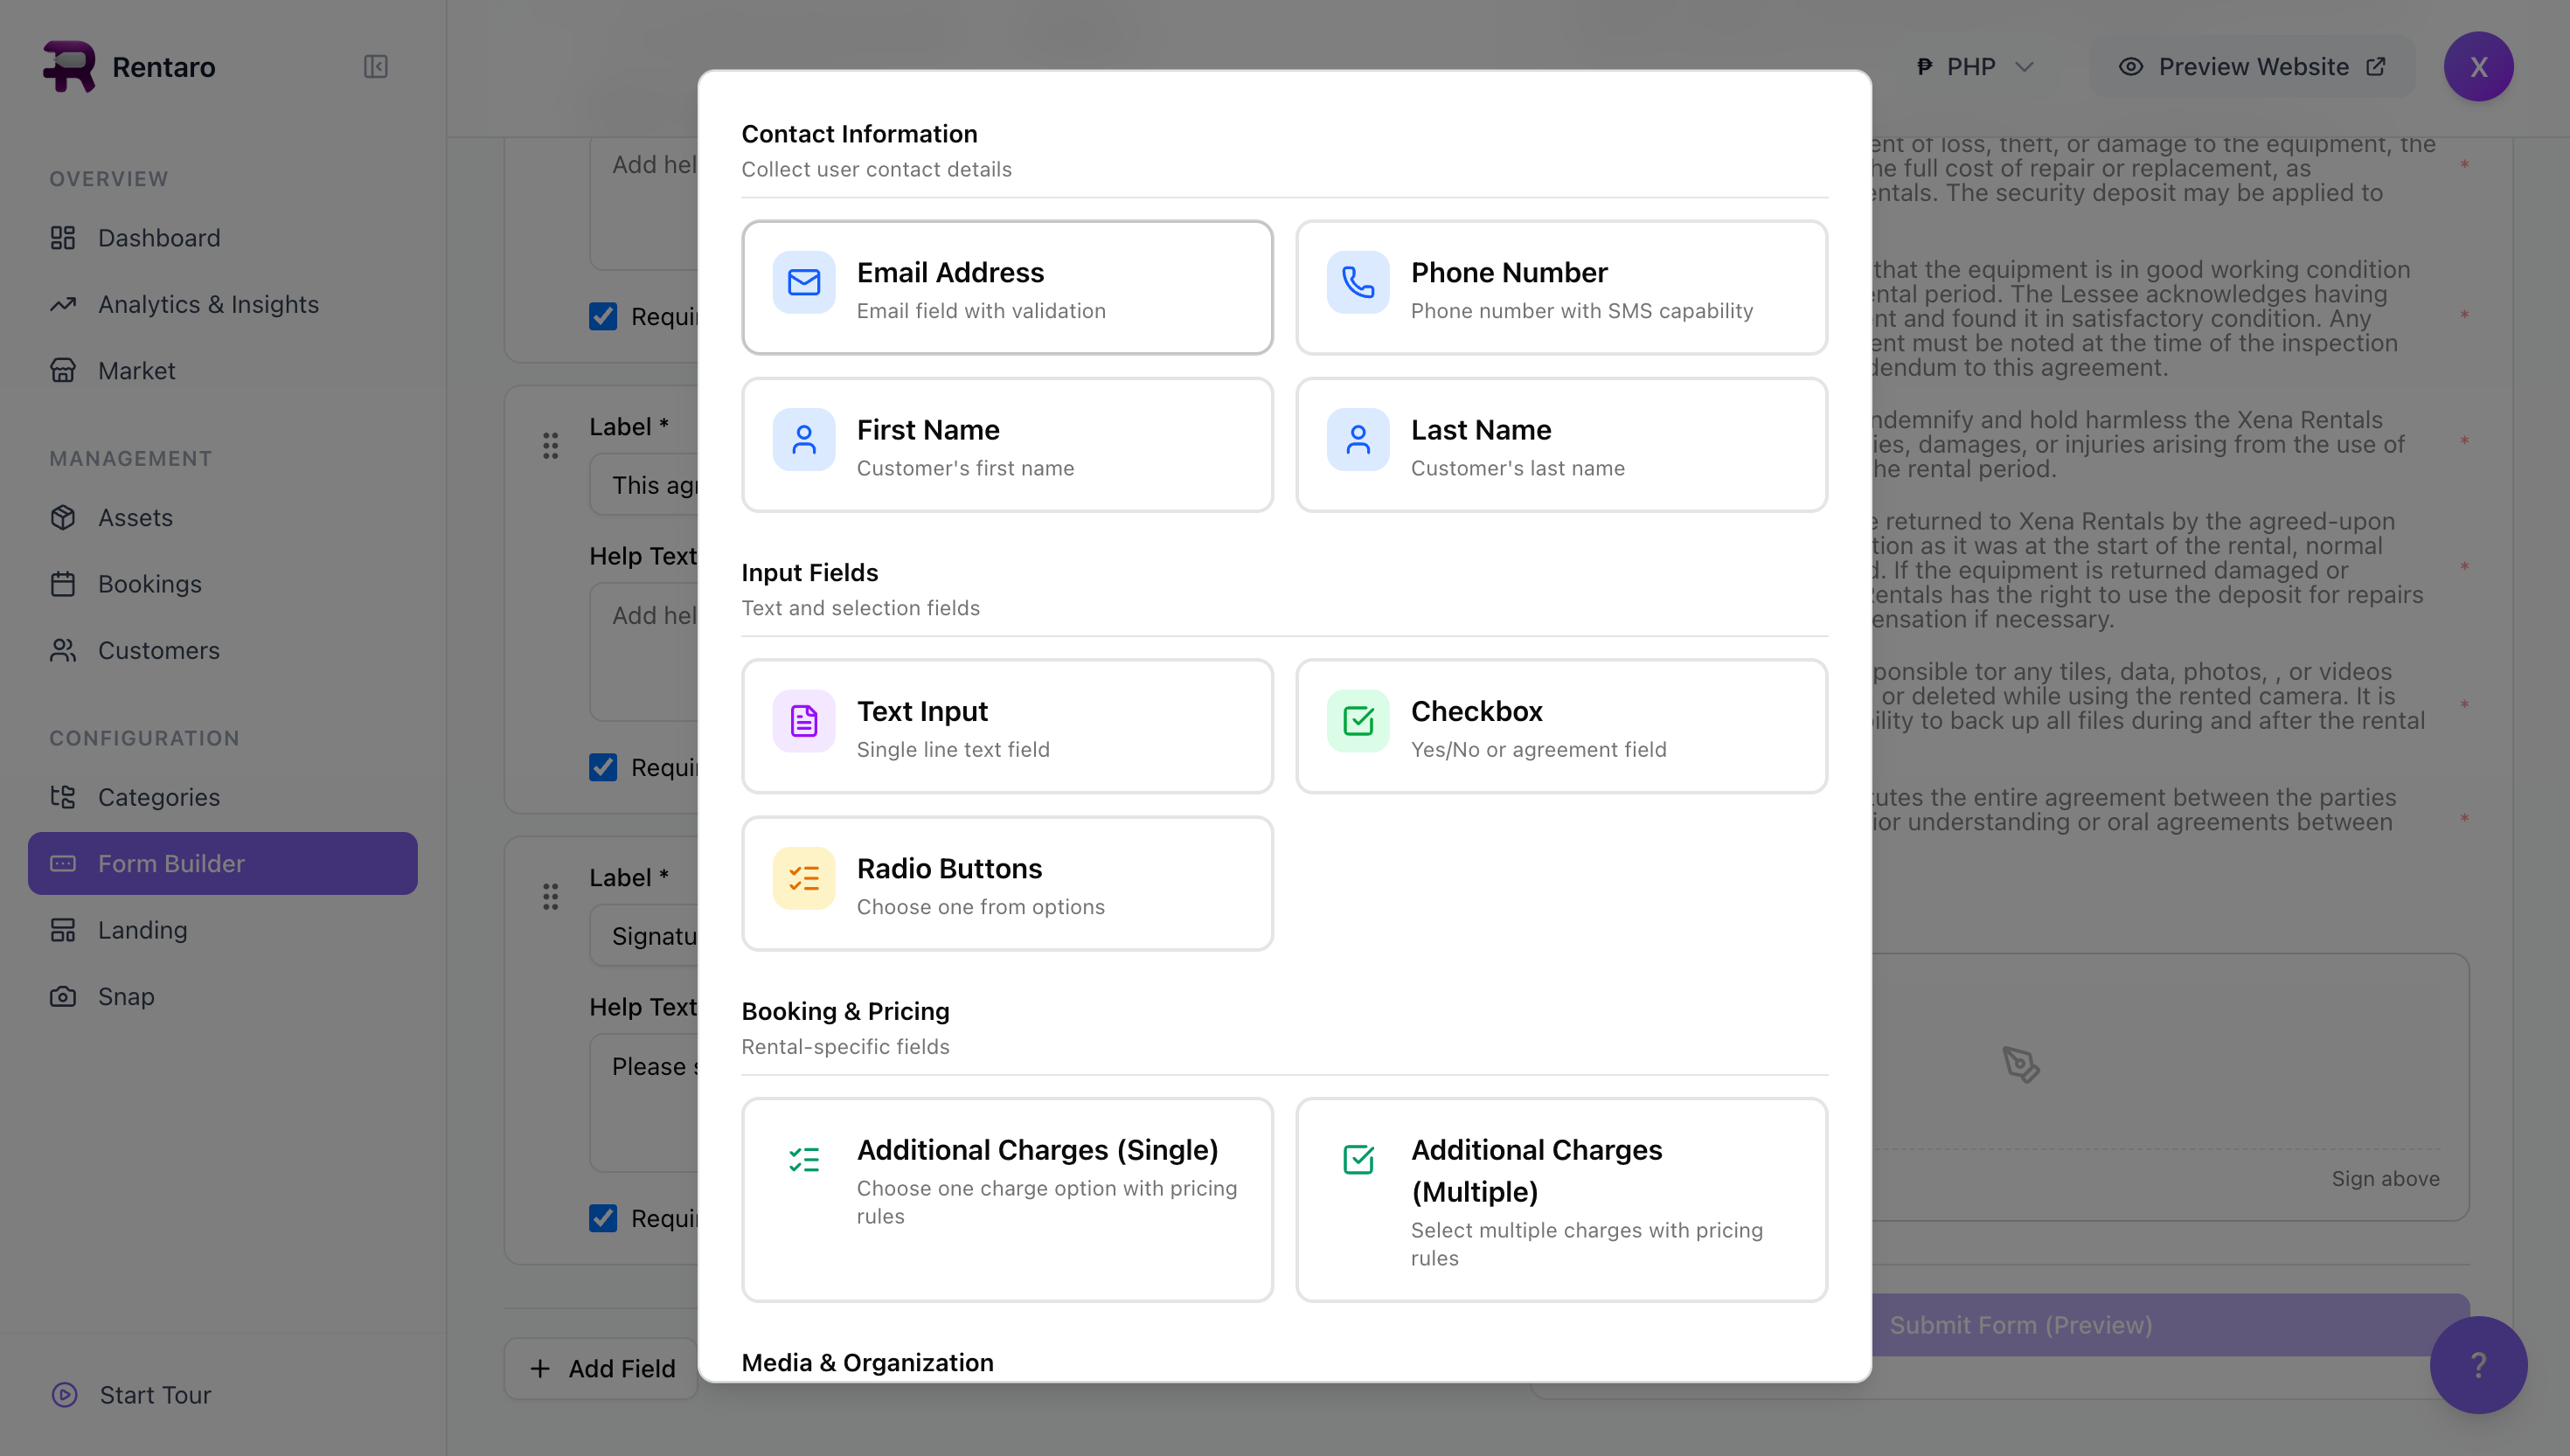The image size is (2570, 1456).
Task: Uncheck the topmost Required checkbox
Action: 603,316
